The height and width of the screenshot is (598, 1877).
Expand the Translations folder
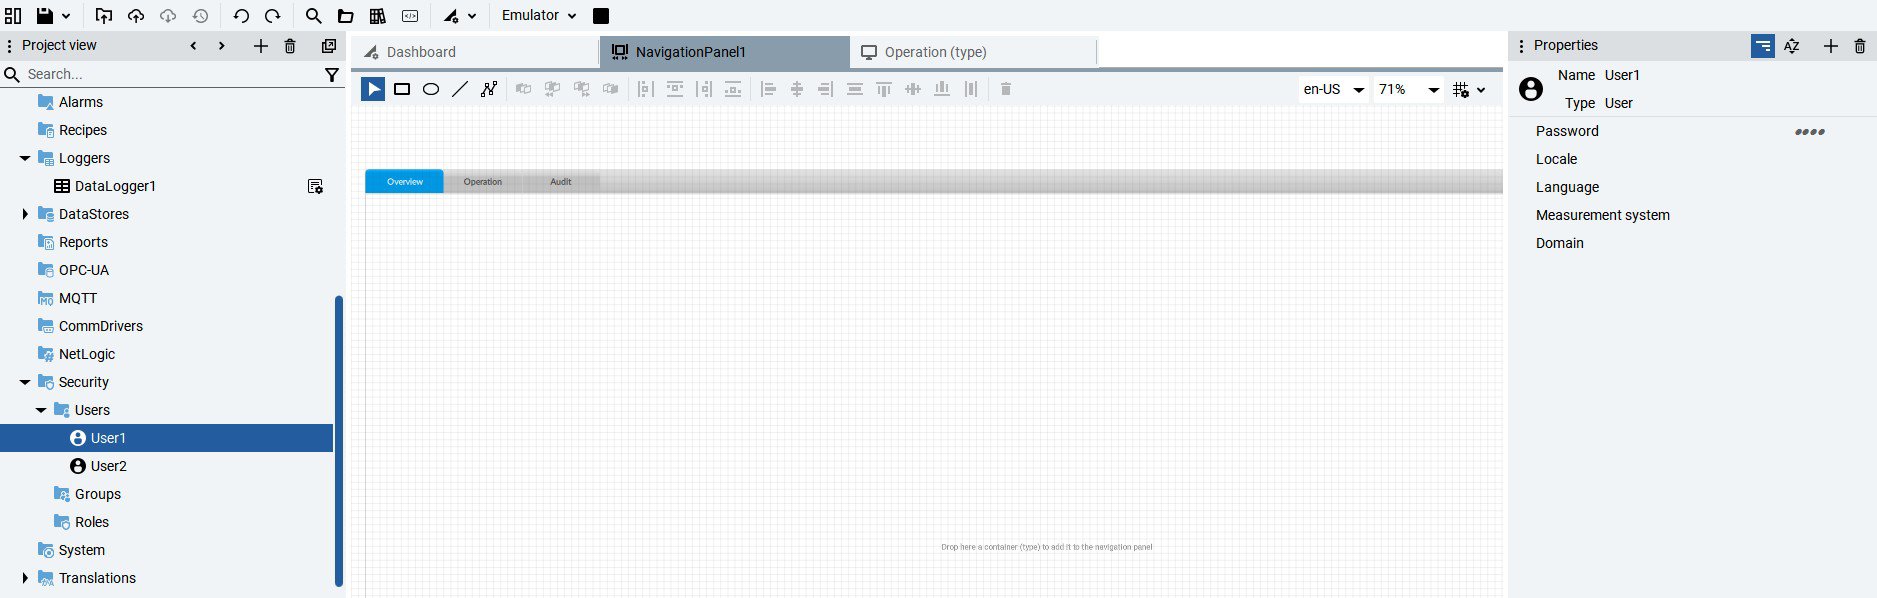(x=25, y=578)
